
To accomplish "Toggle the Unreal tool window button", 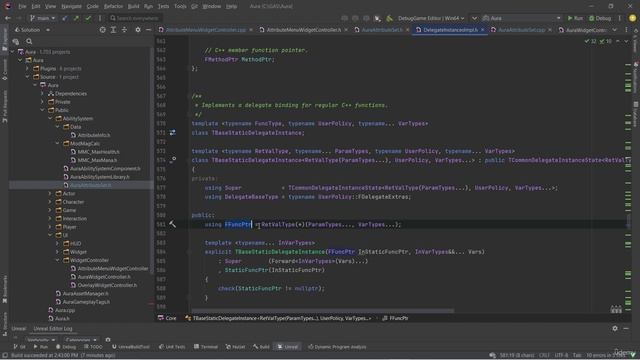I will click(288, 347).
